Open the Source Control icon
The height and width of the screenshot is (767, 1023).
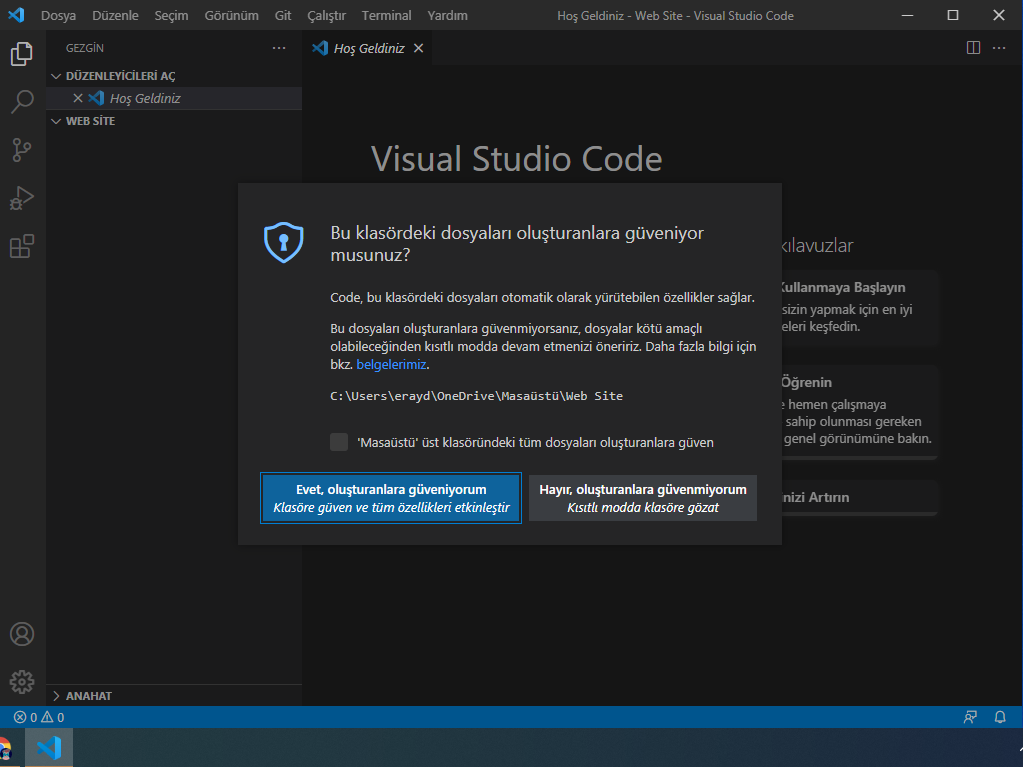22,150
